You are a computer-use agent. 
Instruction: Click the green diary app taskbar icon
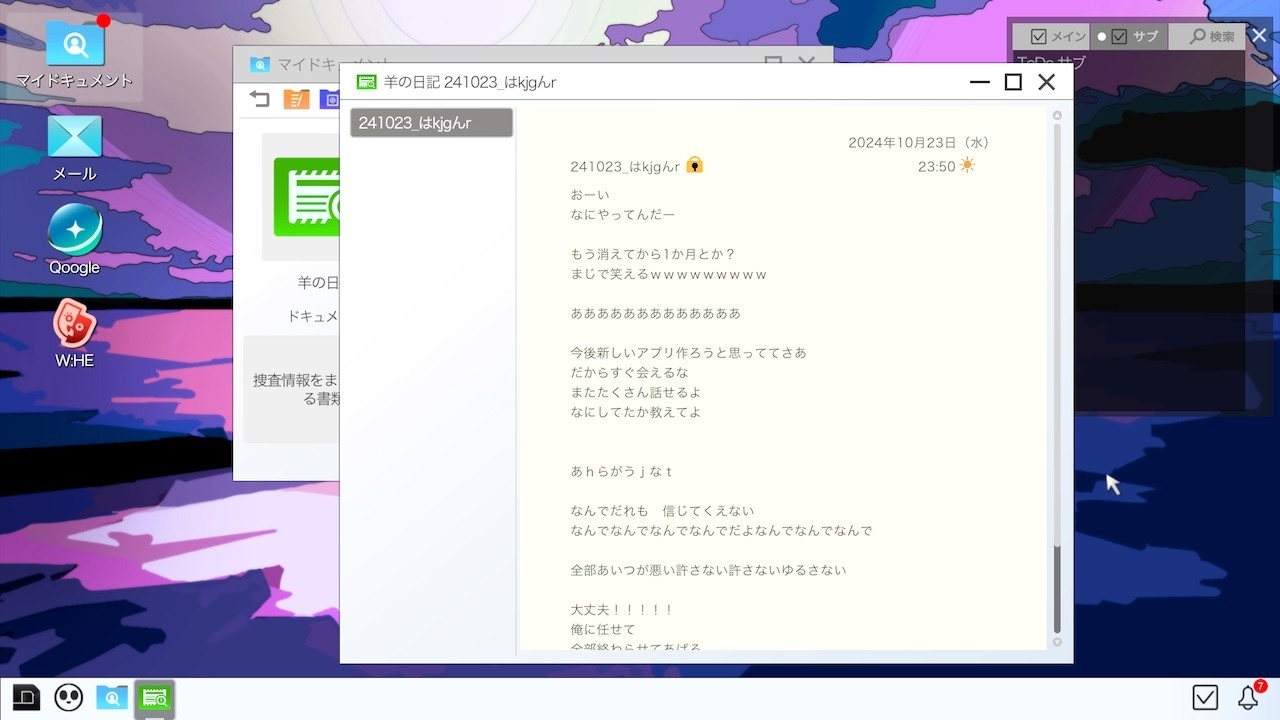pos(155,697)
